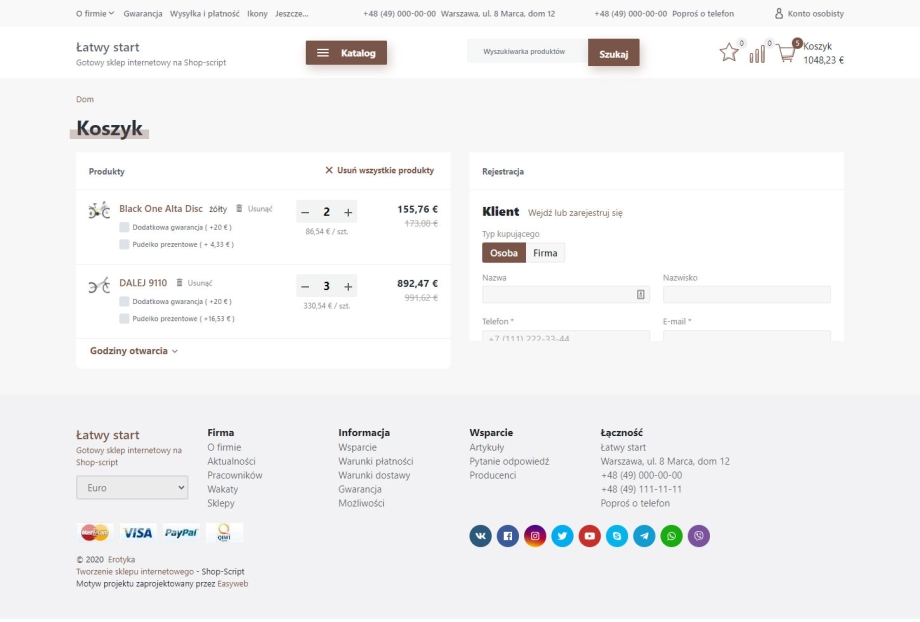Open the Katalog menu
Screen dimensions: 920x622
(346, 53)
